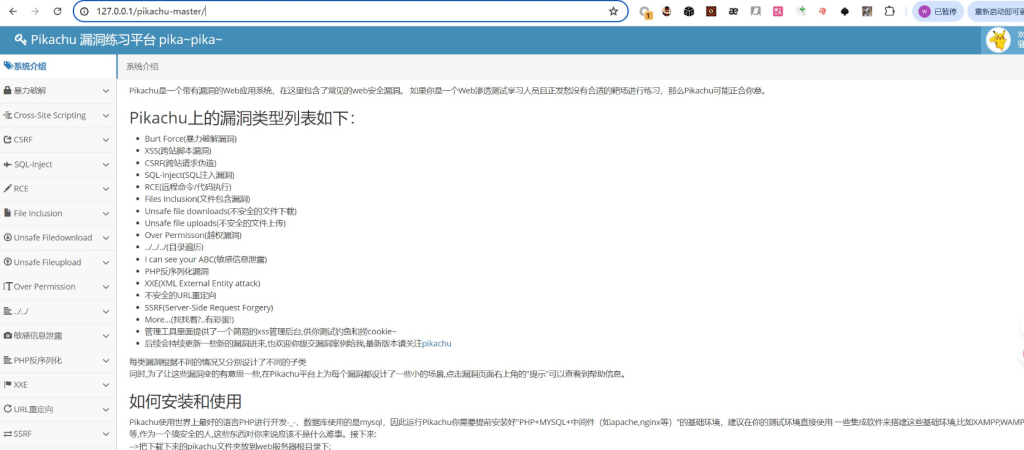Expand the RCE submenu chevron
The width and height of the screenshot is (1024, 450).
[106, 189]
